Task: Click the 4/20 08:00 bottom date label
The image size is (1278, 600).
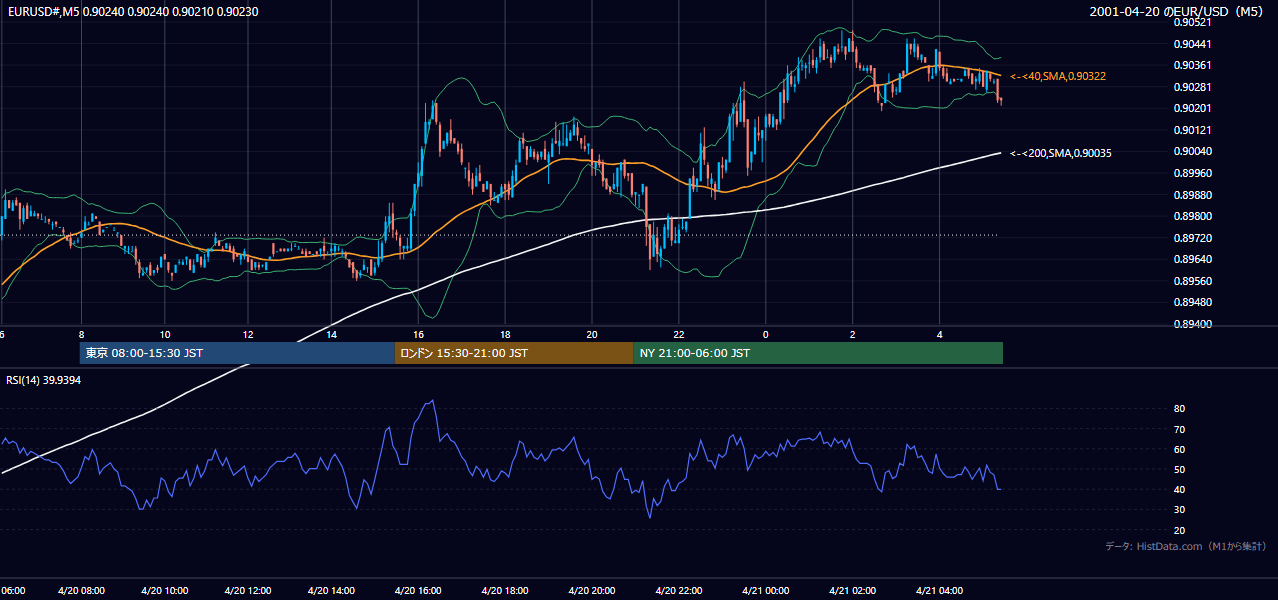Action: (x=80, y=591)
